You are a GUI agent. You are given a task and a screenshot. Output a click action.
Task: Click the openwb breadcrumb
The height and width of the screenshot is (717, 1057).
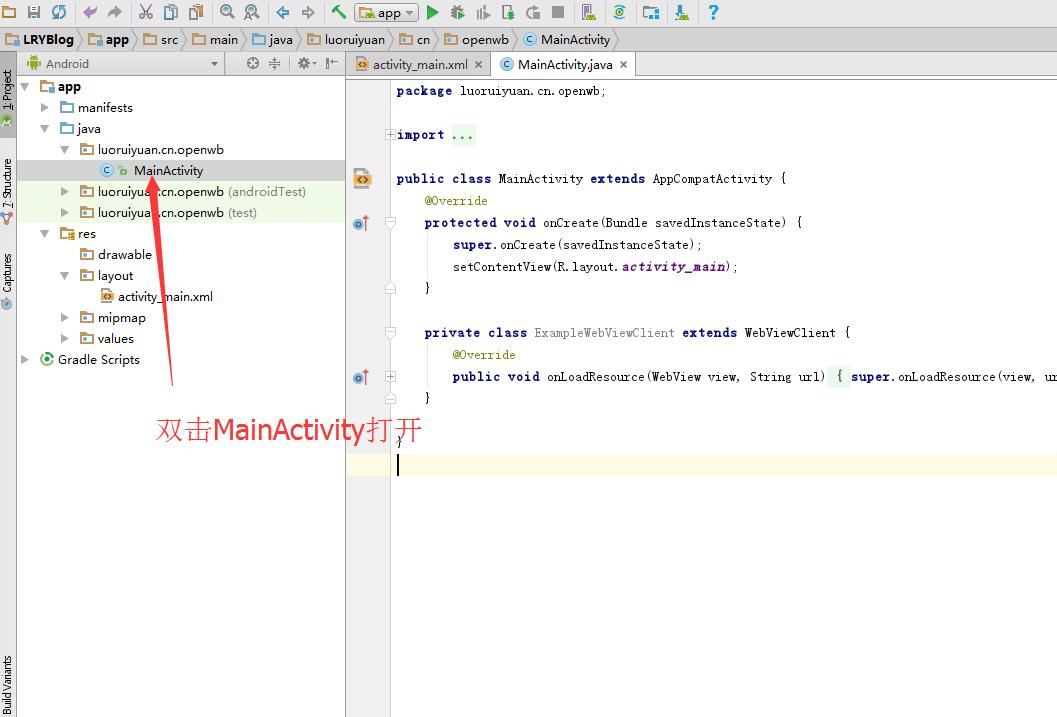tap(477, 40)
